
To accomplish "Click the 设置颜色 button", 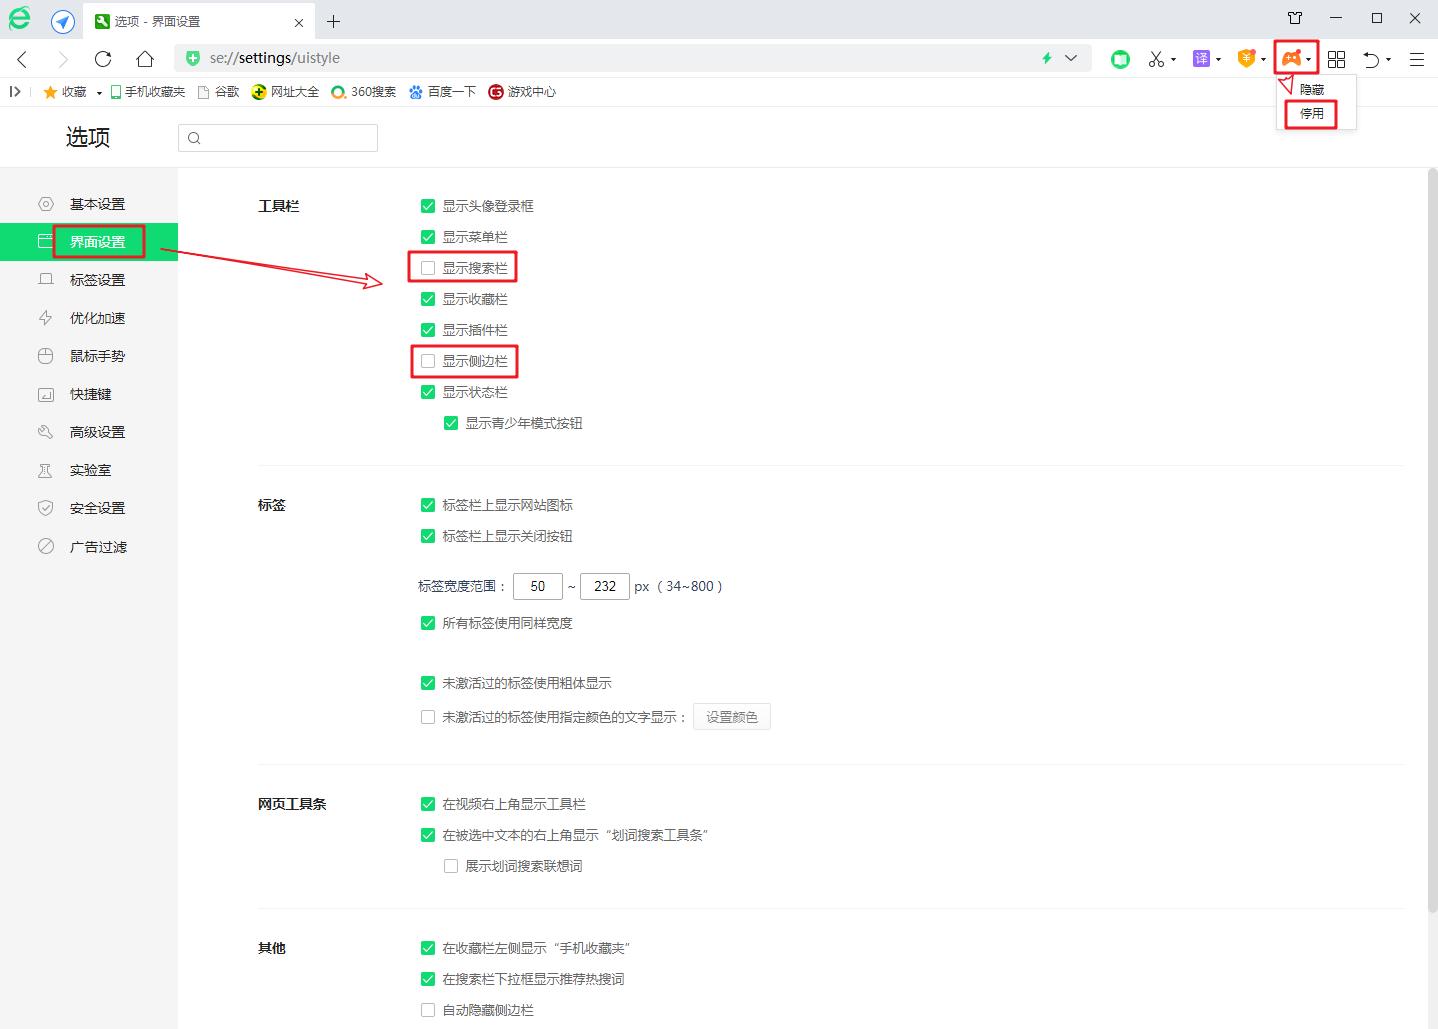I will [x=731, y=716].
